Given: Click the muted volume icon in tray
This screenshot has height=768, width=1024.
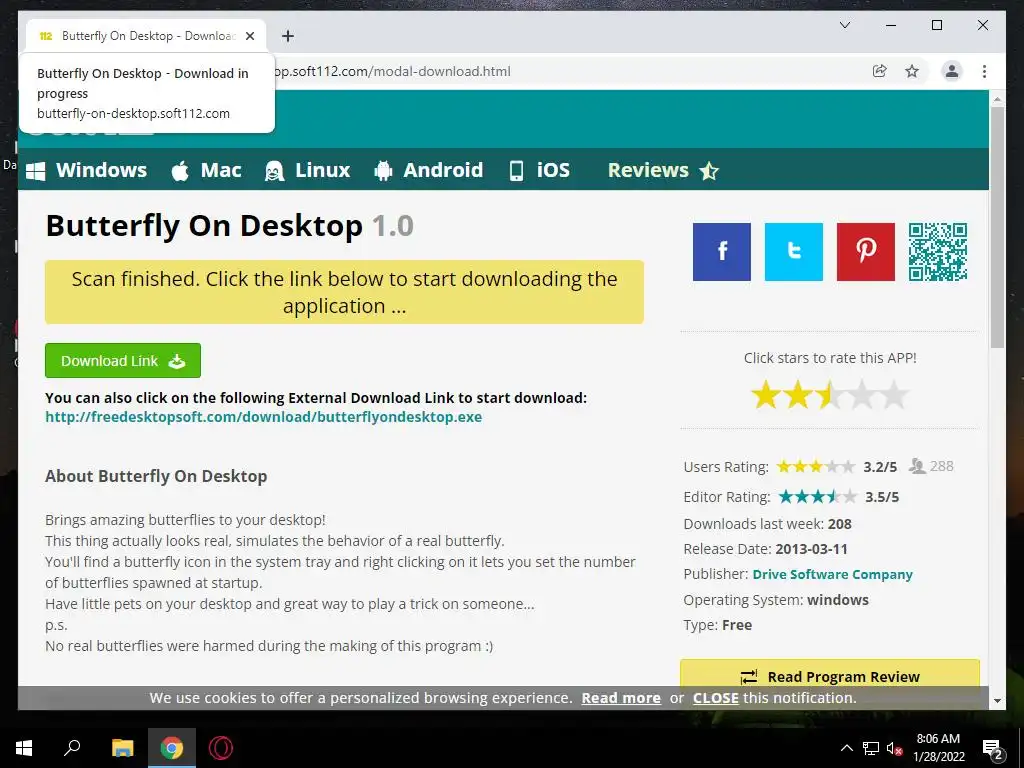Looking at the screenshot, I should click(x=894, y=748).
